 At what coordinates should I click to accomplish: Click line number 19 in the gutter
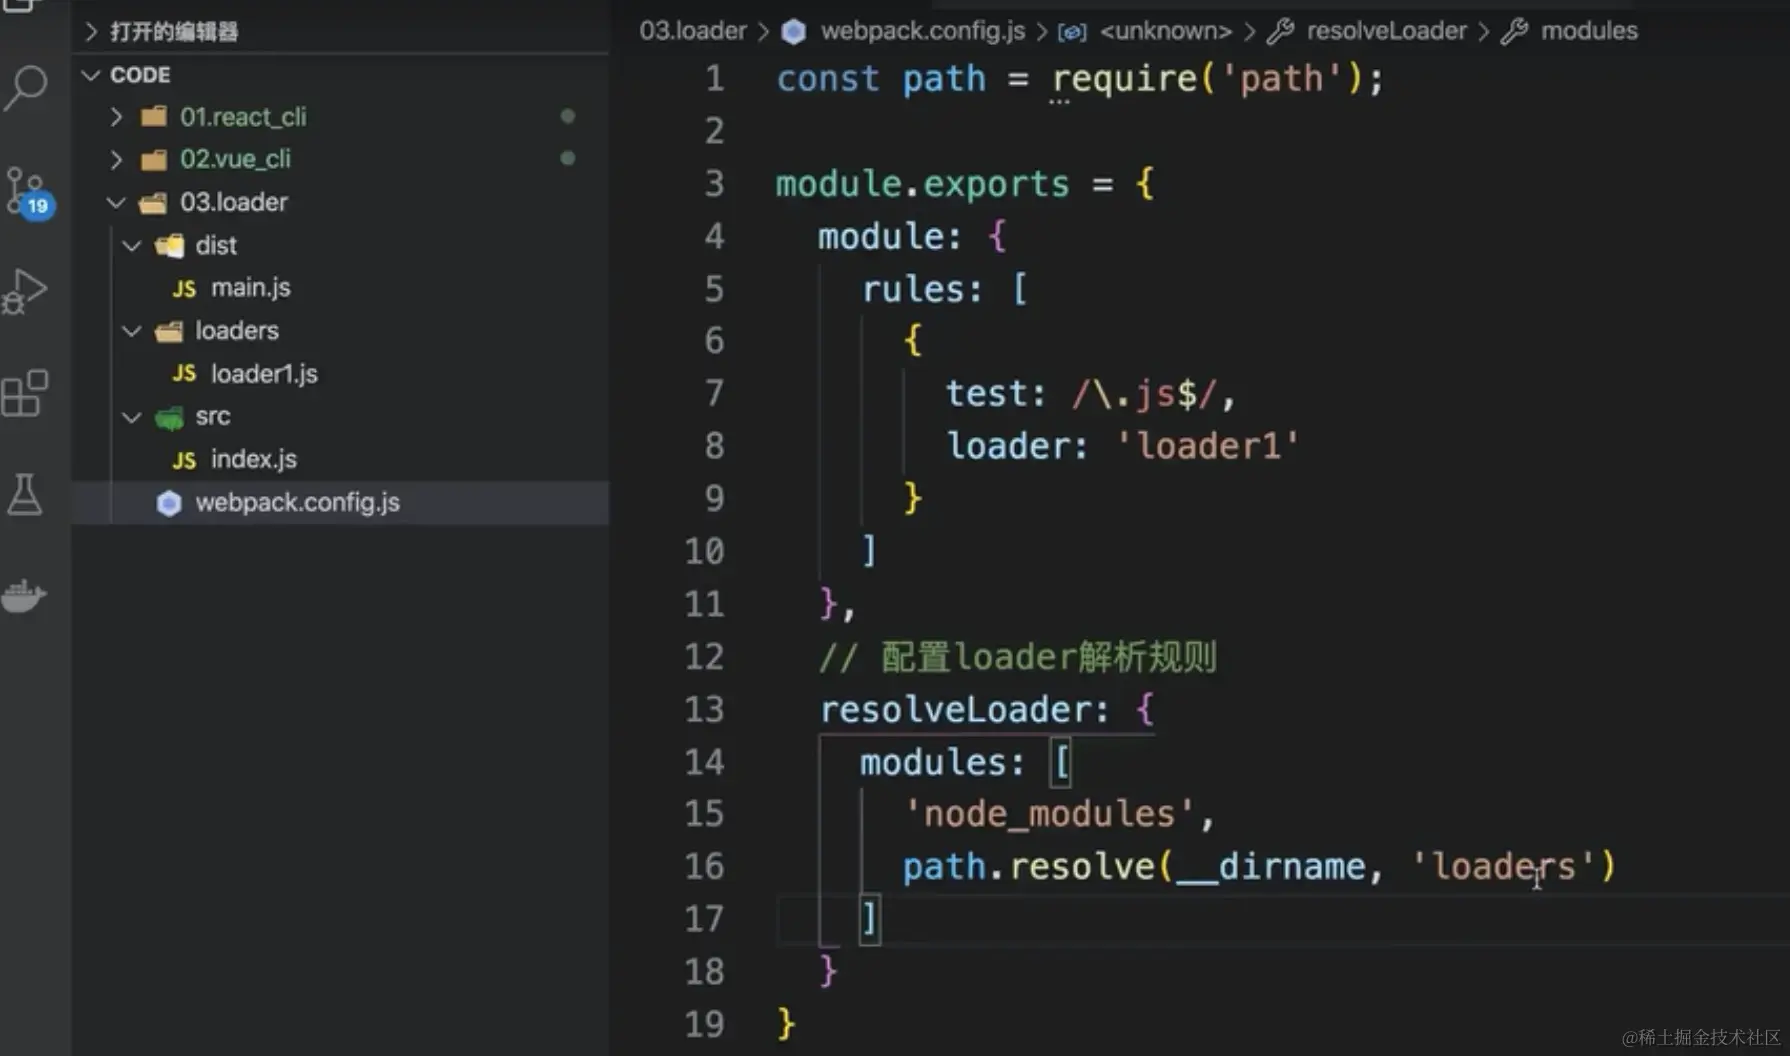[704, 1024]
